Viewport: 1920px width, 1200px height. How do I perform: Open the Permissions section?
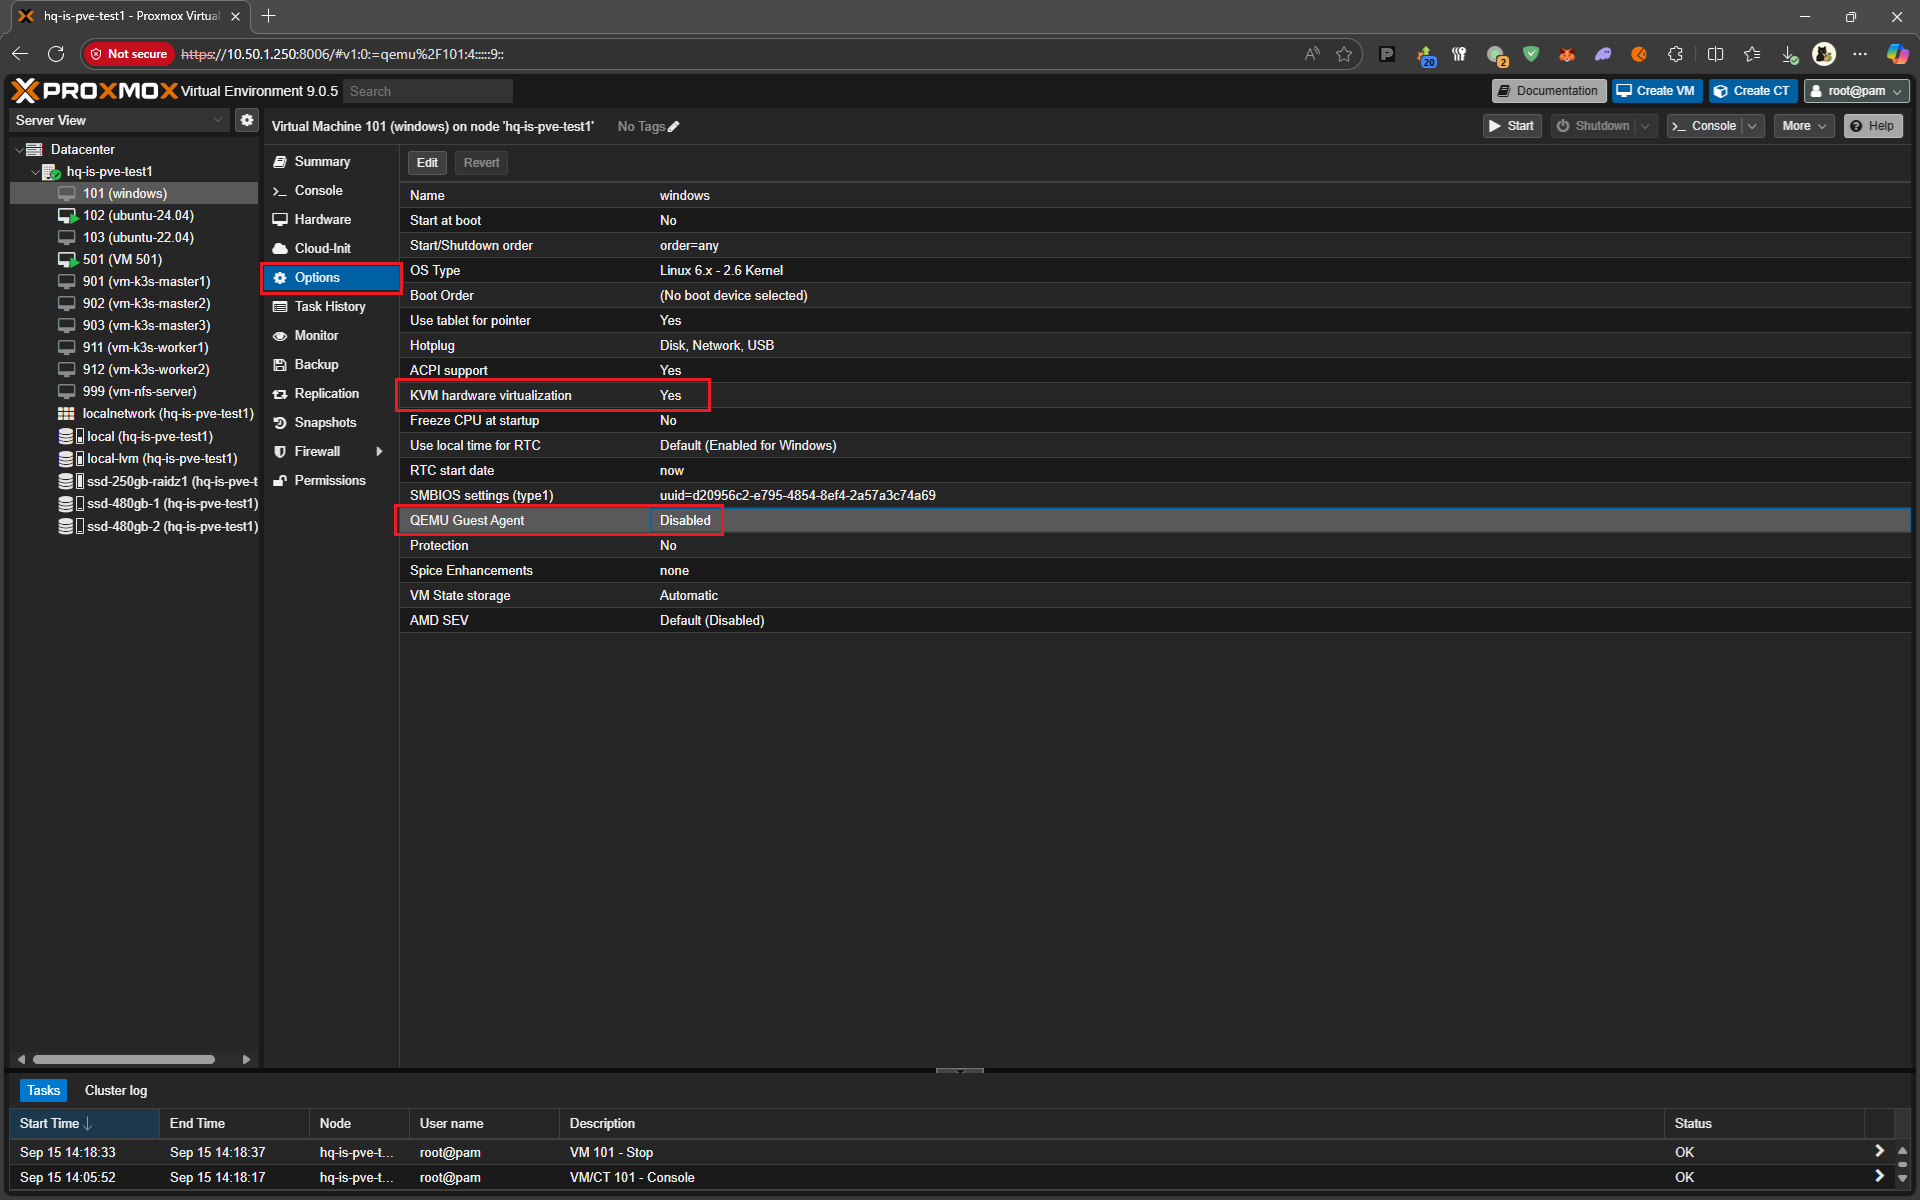coord(330,480)
